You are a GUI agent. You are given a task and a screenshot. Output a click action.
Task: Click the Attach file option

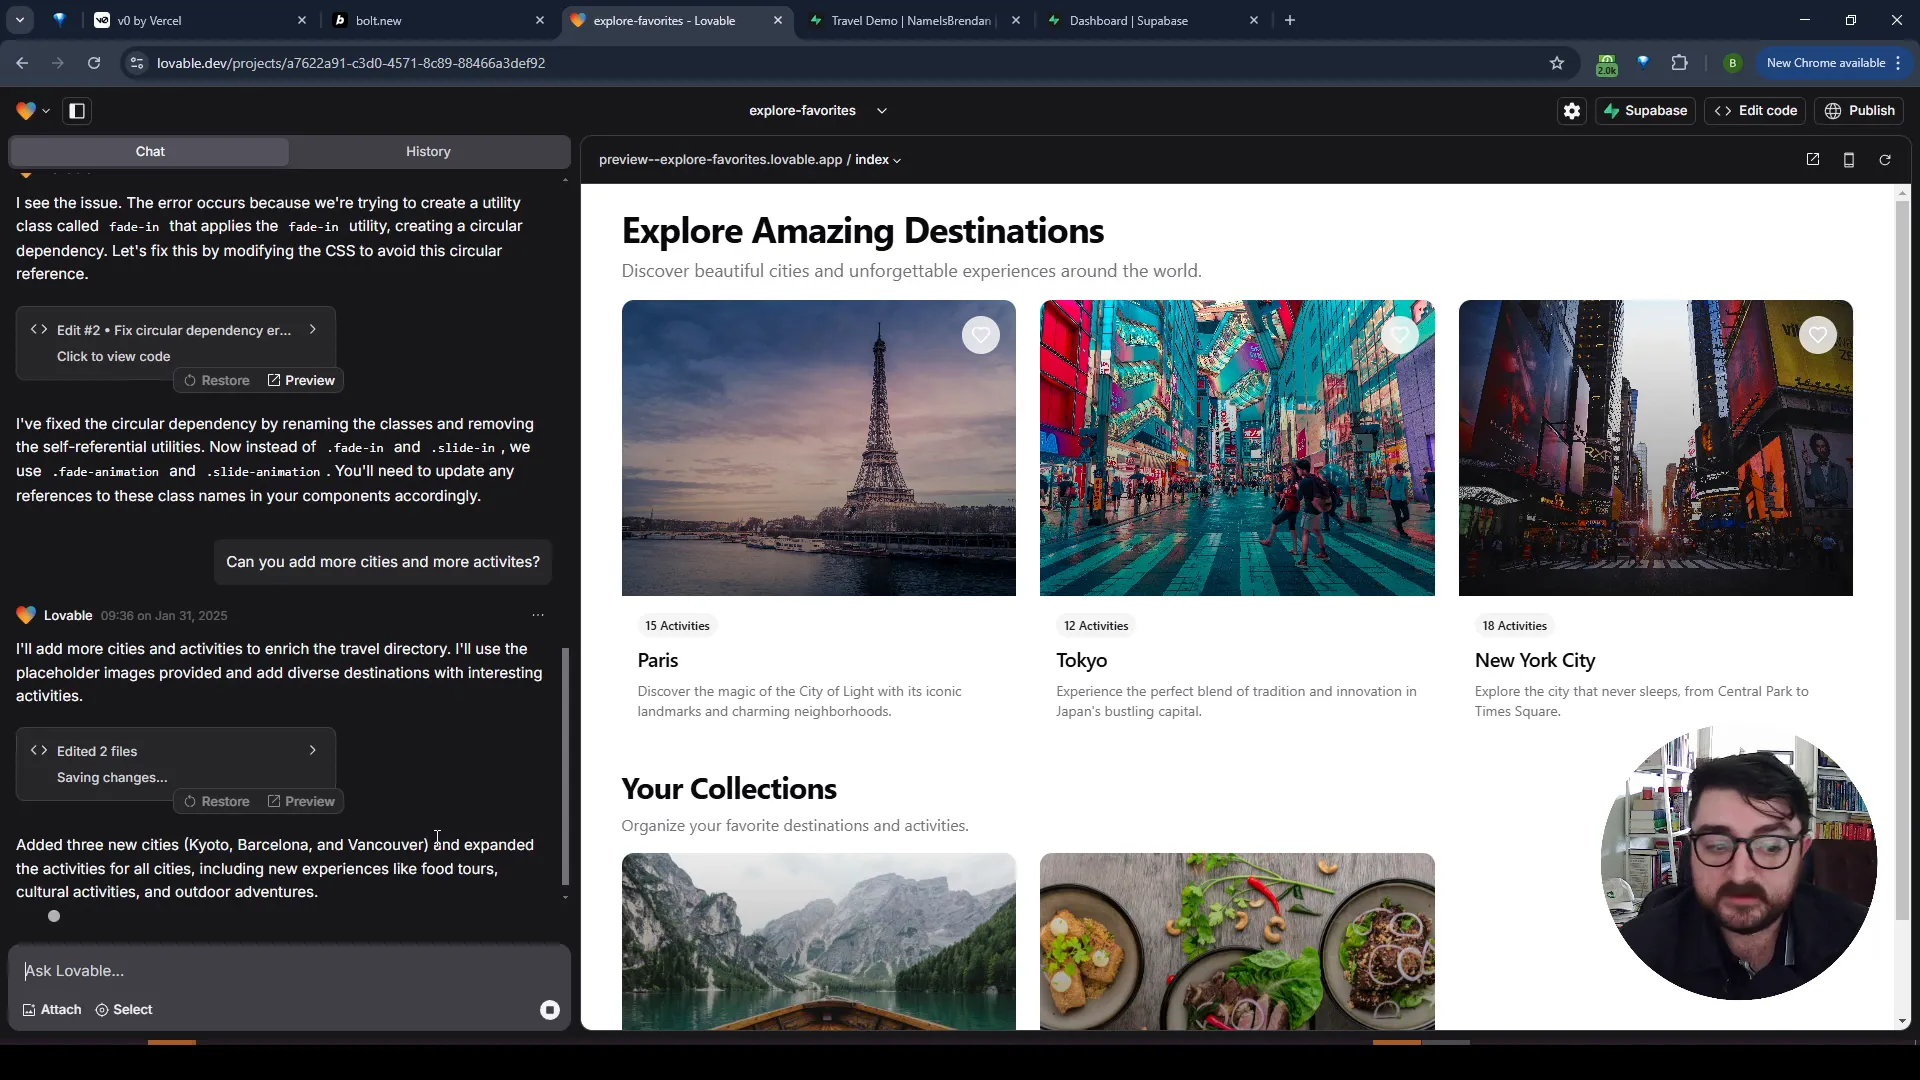click(x=51, y=1010)
